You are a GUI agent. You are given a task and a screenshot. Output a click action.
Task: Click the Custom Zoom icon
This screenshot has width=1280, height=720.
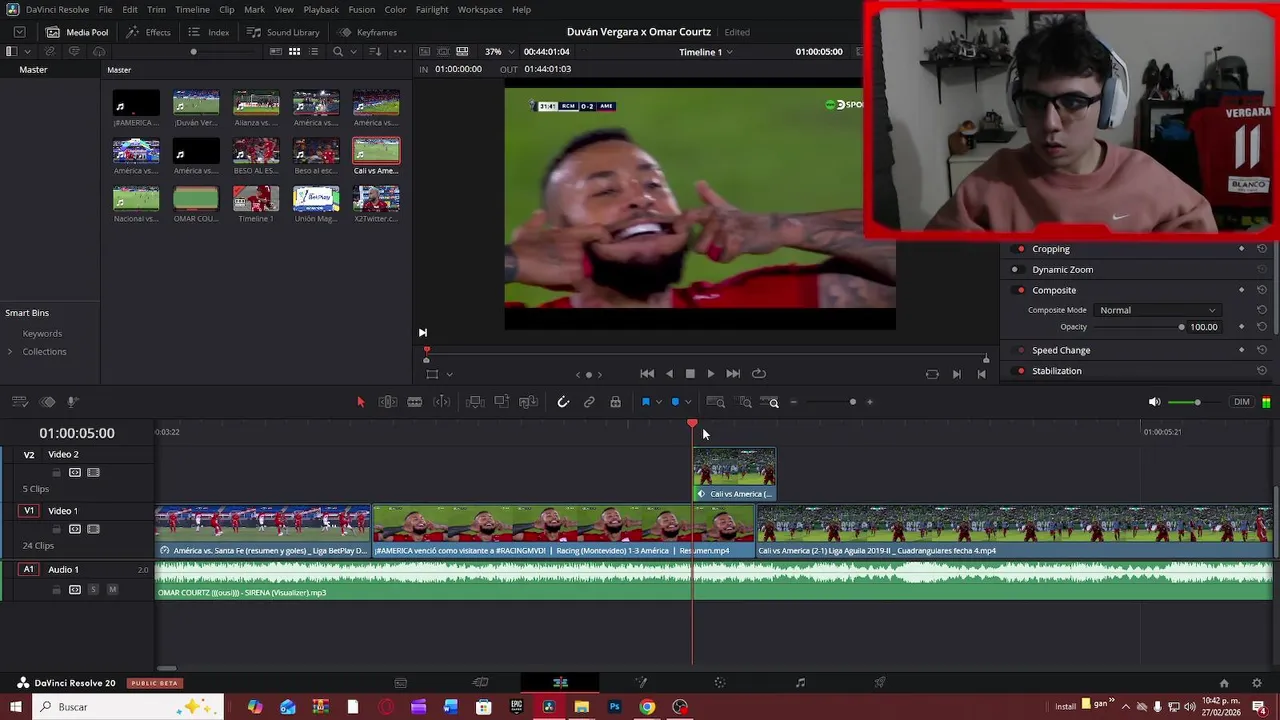[769, 402]
